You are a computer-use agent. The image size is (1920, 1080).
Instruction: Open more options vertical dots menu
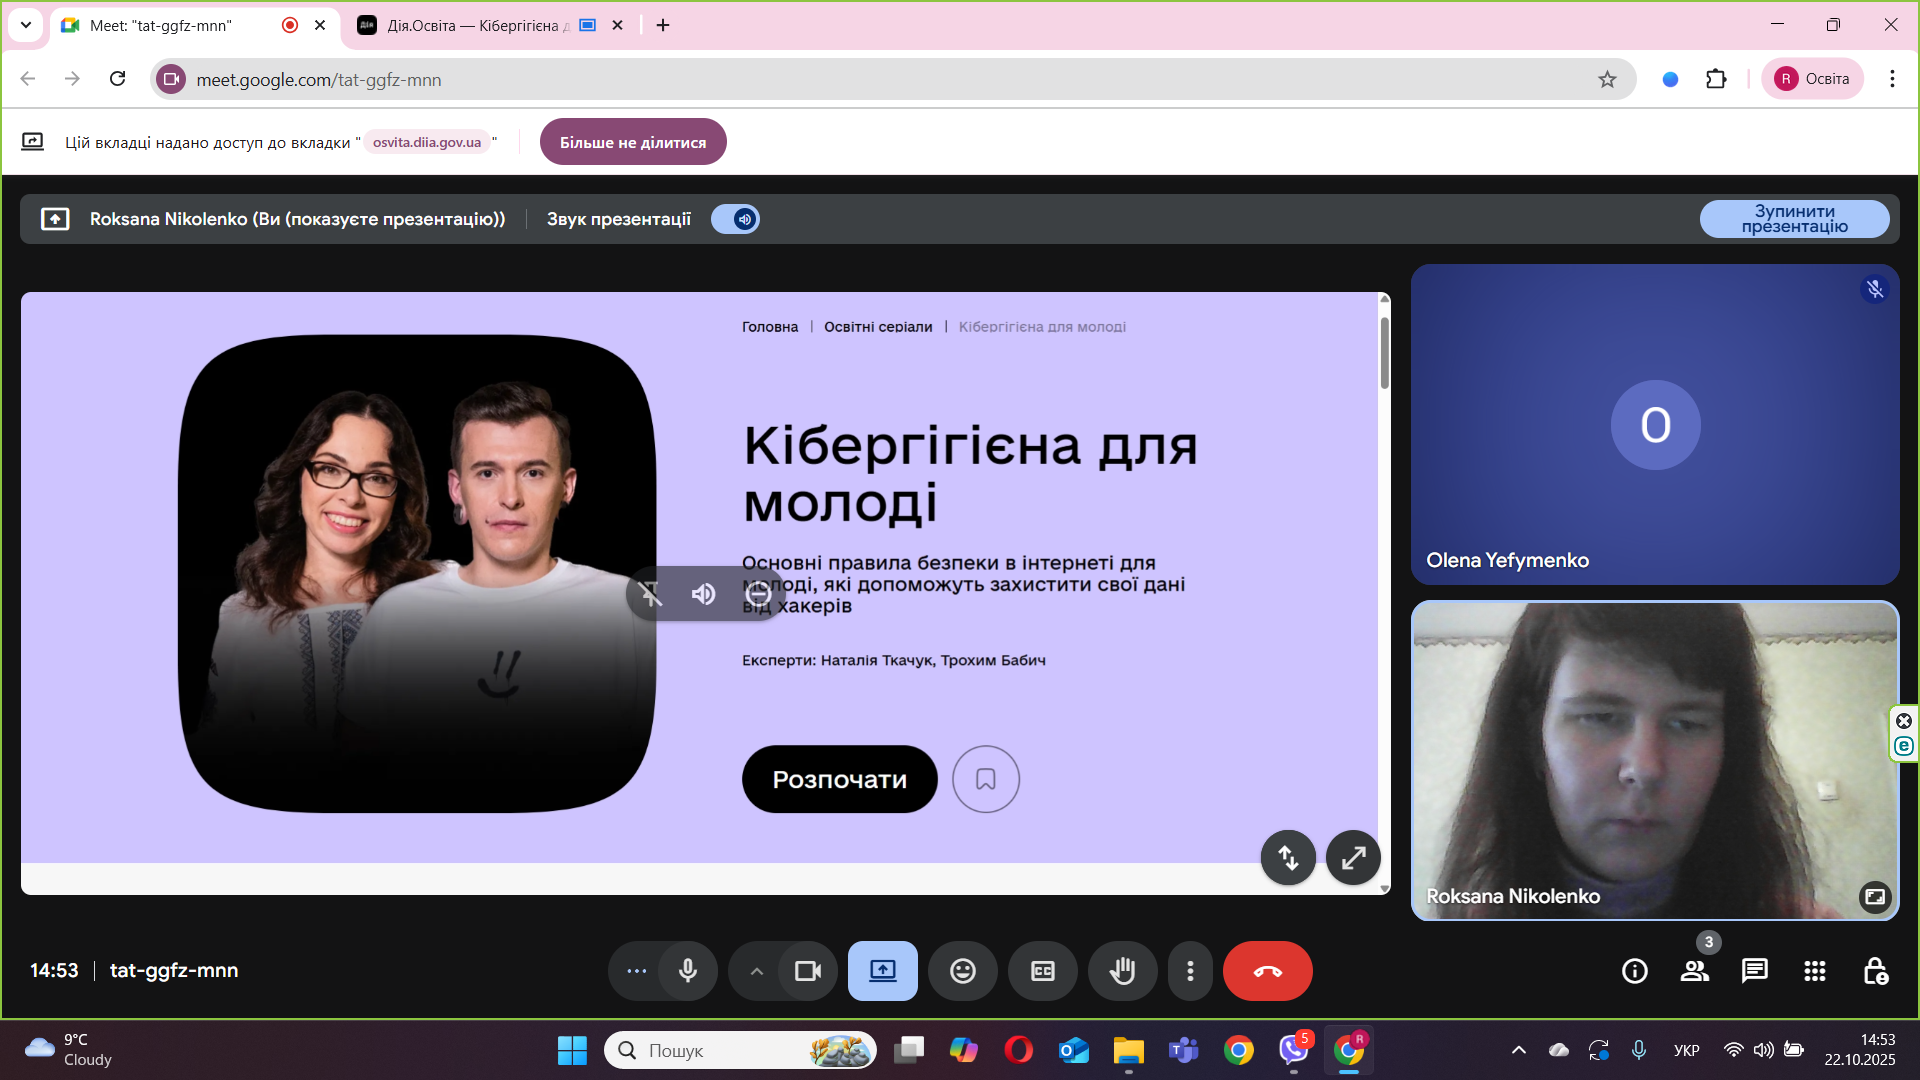[1190, 971]
